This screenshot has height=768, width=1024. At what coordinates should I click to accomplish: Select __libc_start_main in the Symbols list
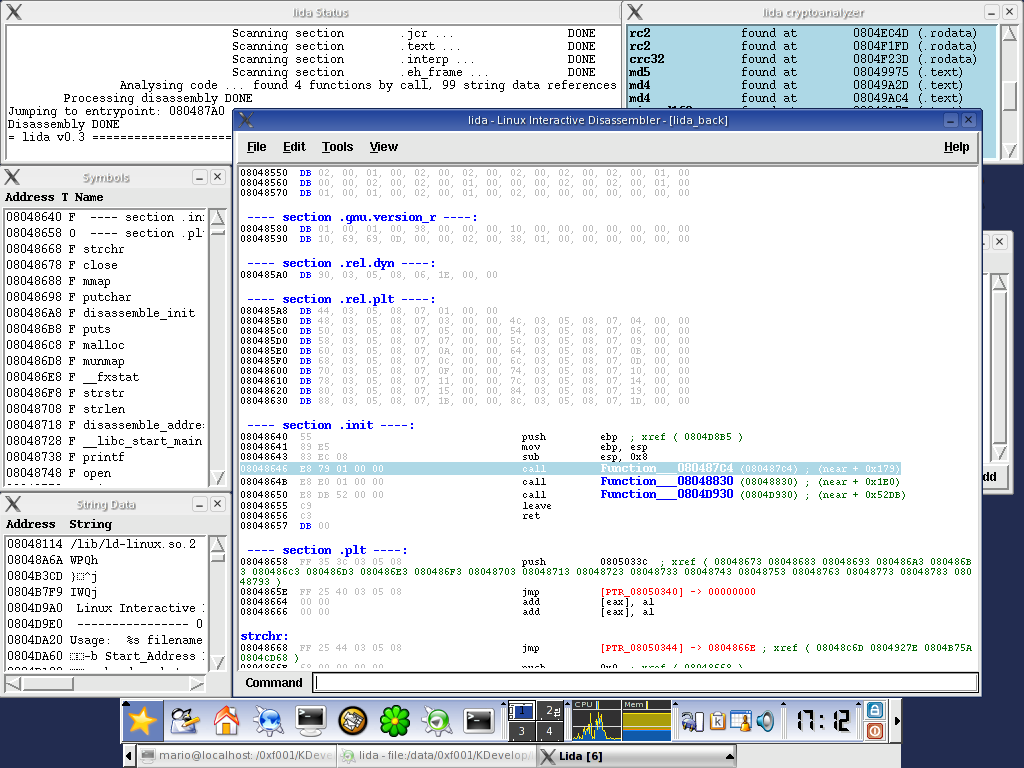(x=142, y=441)
